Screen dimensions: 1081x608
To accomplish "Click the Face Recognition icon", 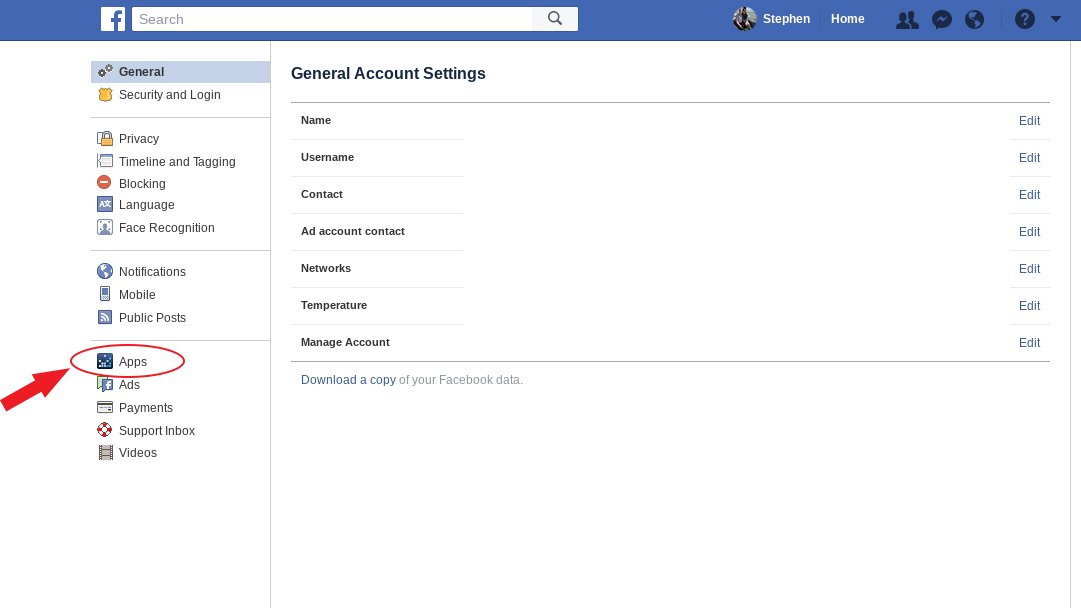I will click(x=105, y=227).
